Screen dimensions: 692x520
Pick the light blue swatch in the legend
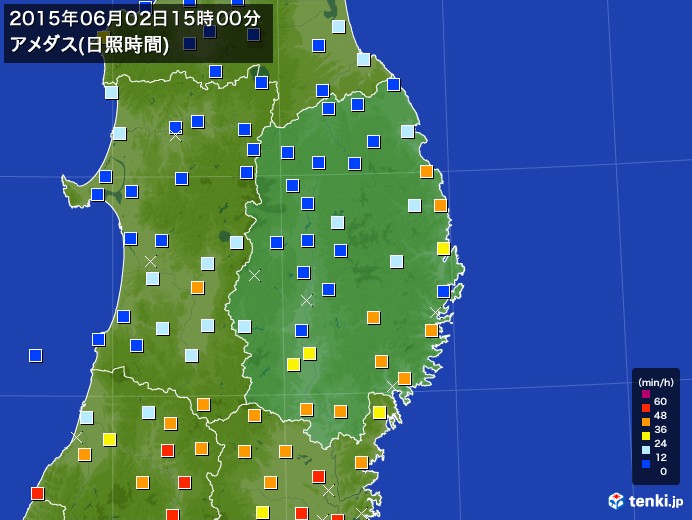coord(646,450)
